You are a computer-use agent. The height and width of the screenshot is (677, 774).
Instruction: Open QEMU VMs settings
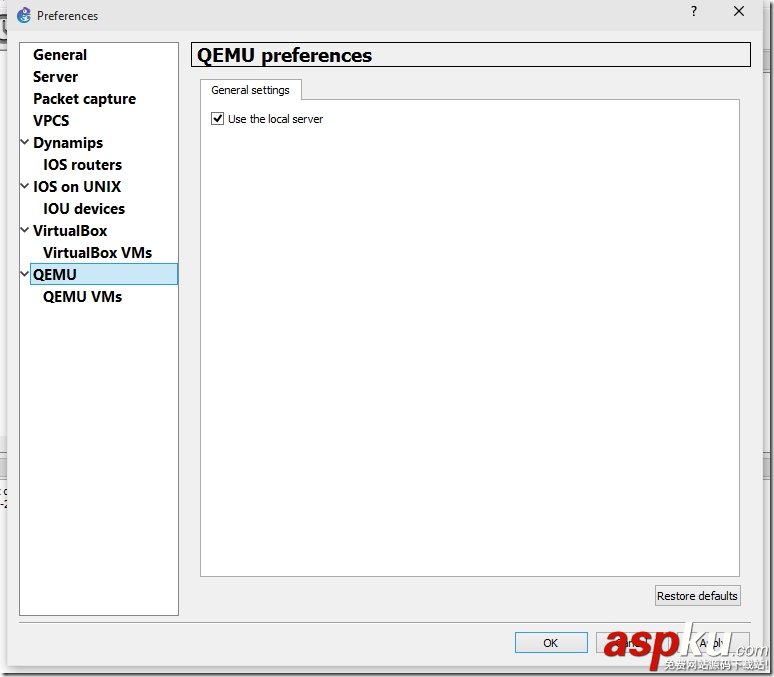tap(82, 297)
